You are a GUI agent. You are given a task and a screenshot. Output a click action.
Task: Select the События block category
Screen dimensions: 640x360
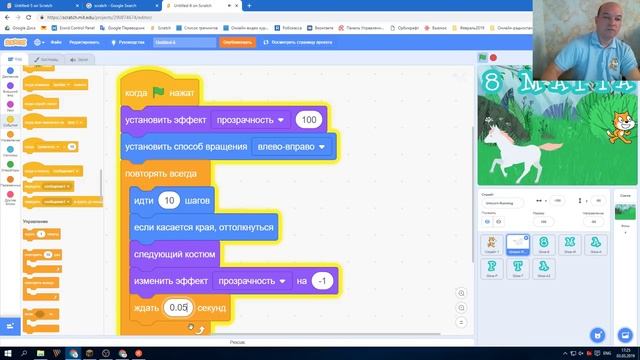tap(10, 121)
